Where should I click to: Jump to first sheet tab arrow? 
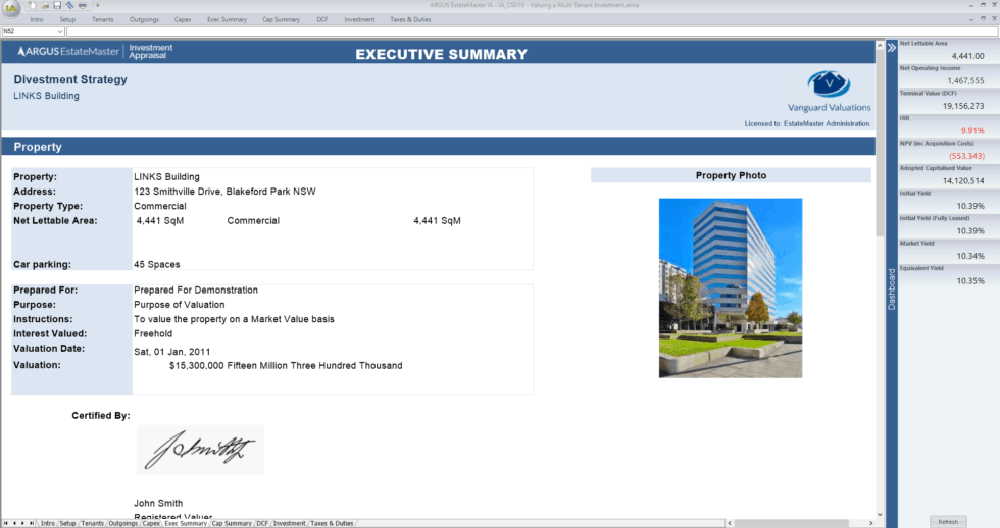pyautogui.click(x=6, y=523)
